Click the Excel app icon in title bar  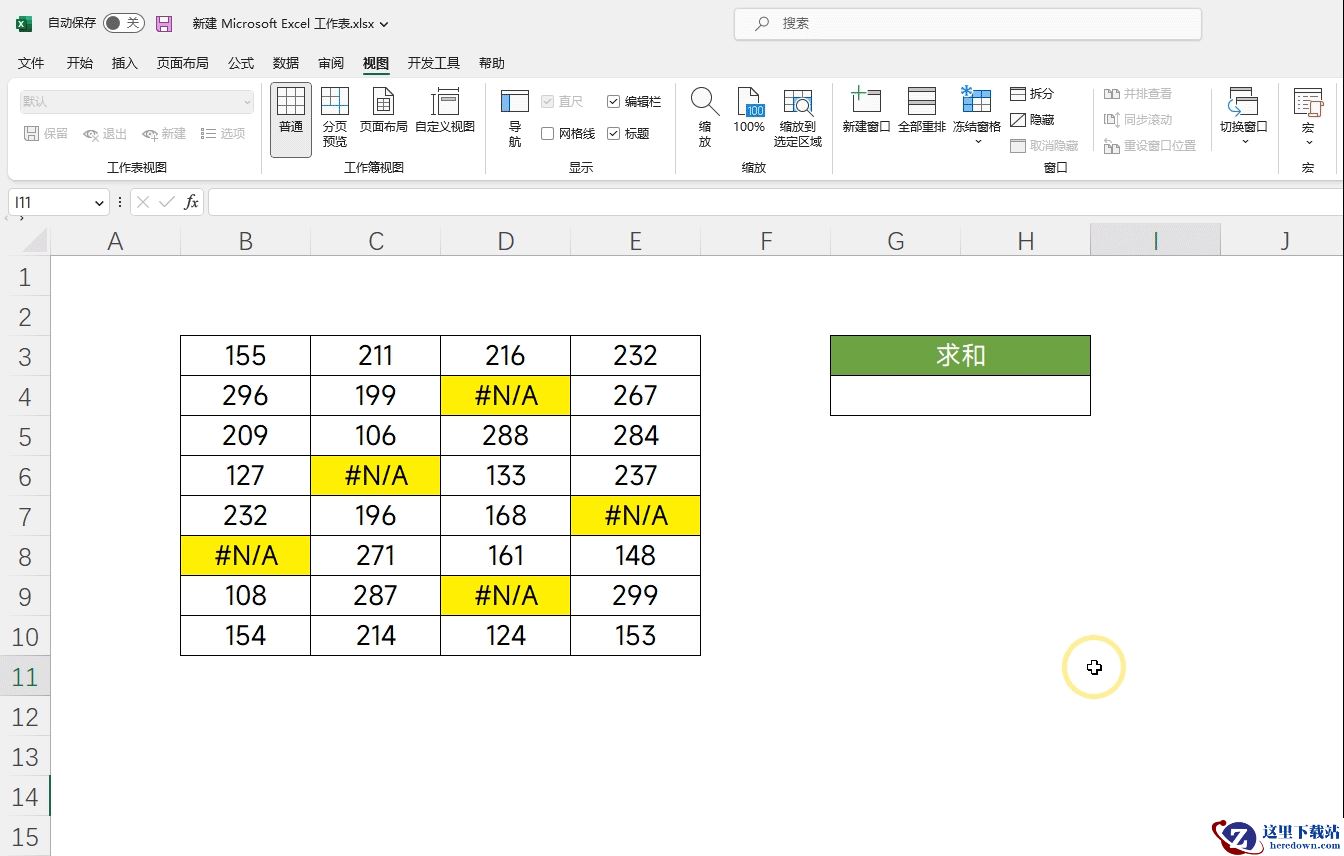click(24, 23)
